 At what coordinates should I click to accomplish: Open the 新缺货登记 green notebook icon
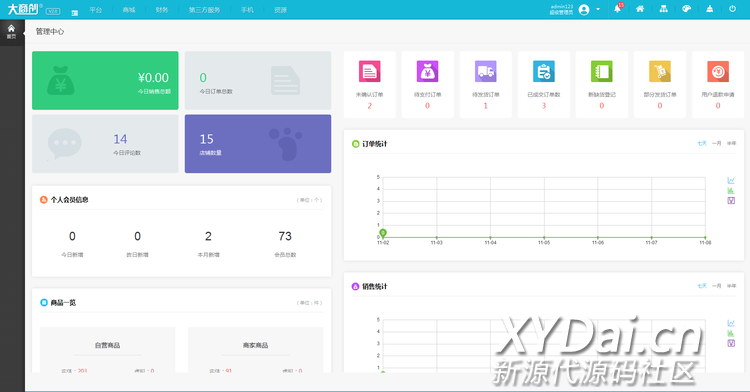[602, 72]
